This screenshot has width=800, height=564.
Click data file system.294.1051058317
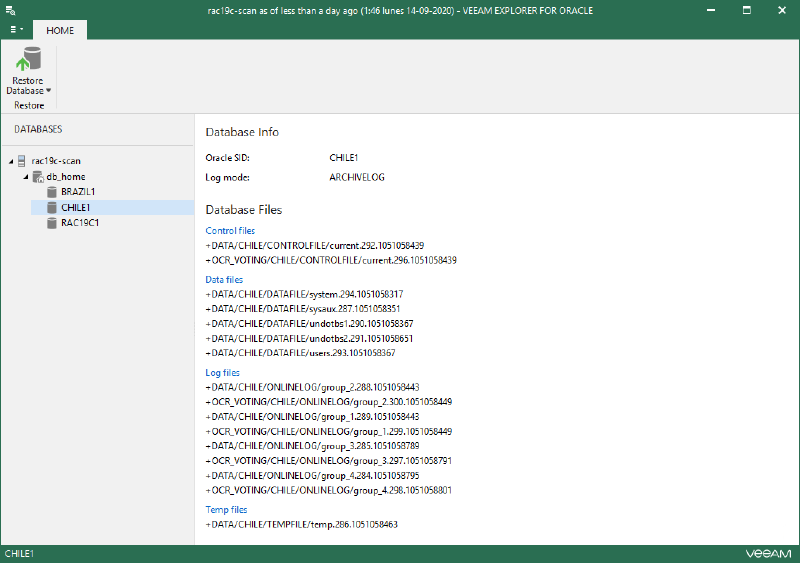304,295
